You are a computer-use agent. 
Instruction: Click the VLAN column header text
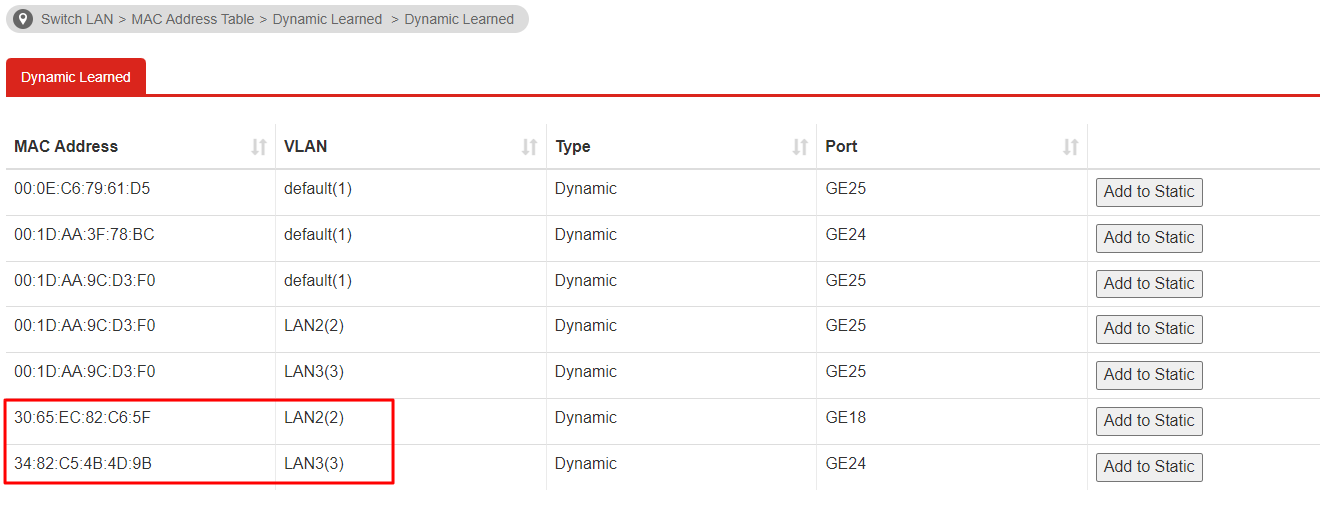(x=306, y=147)
